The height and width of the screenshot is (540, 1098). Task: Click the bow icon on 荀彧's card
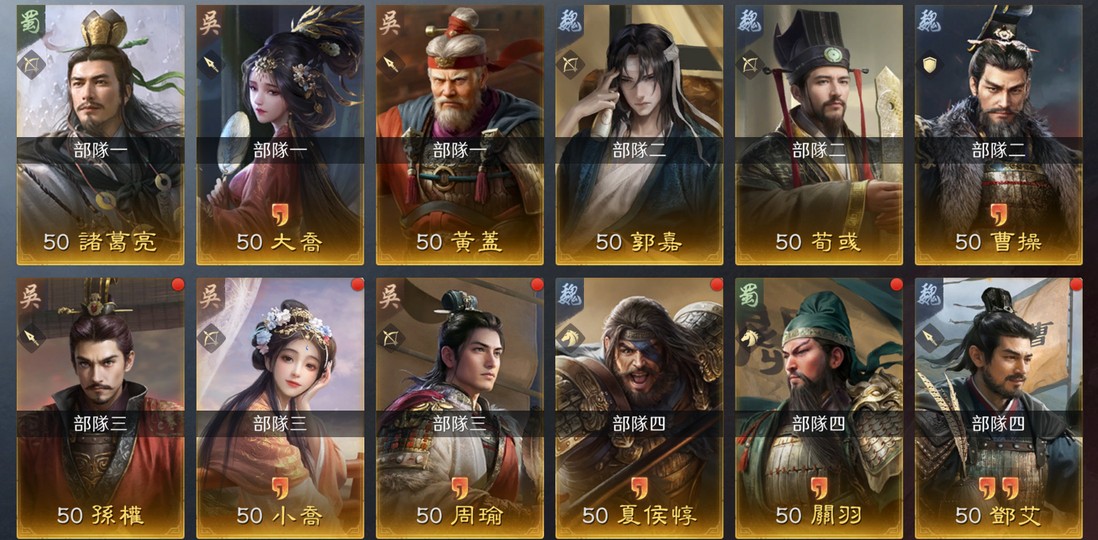point(750,64)
